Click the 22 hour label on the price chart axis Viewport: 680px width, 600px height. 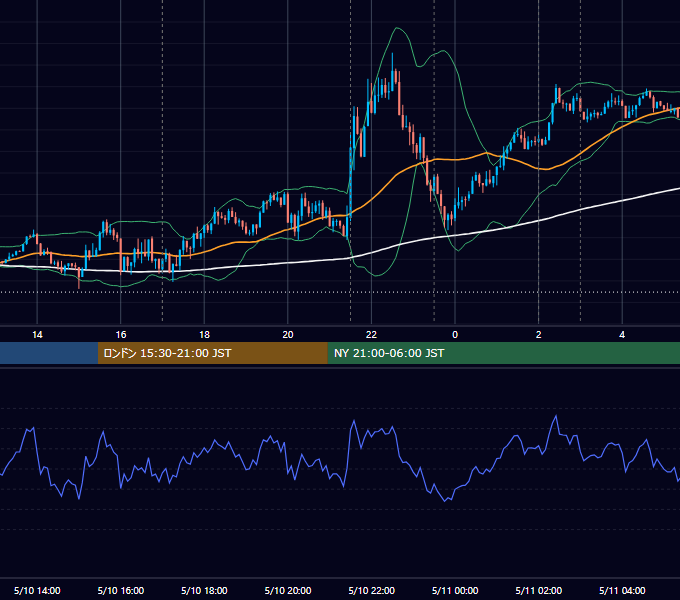point(371,335)
